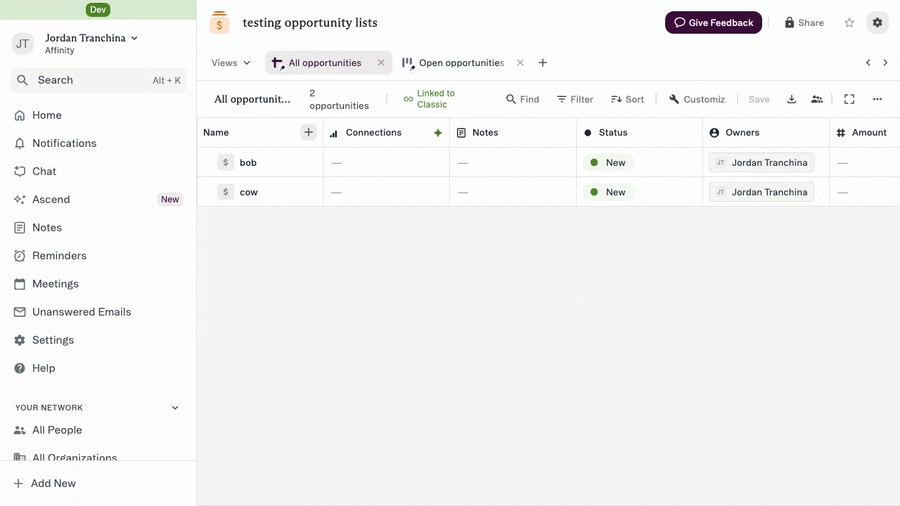This screenshot has width=900, height=506.
Task: Click empty Connections cell in cow row
Action: 386,192
